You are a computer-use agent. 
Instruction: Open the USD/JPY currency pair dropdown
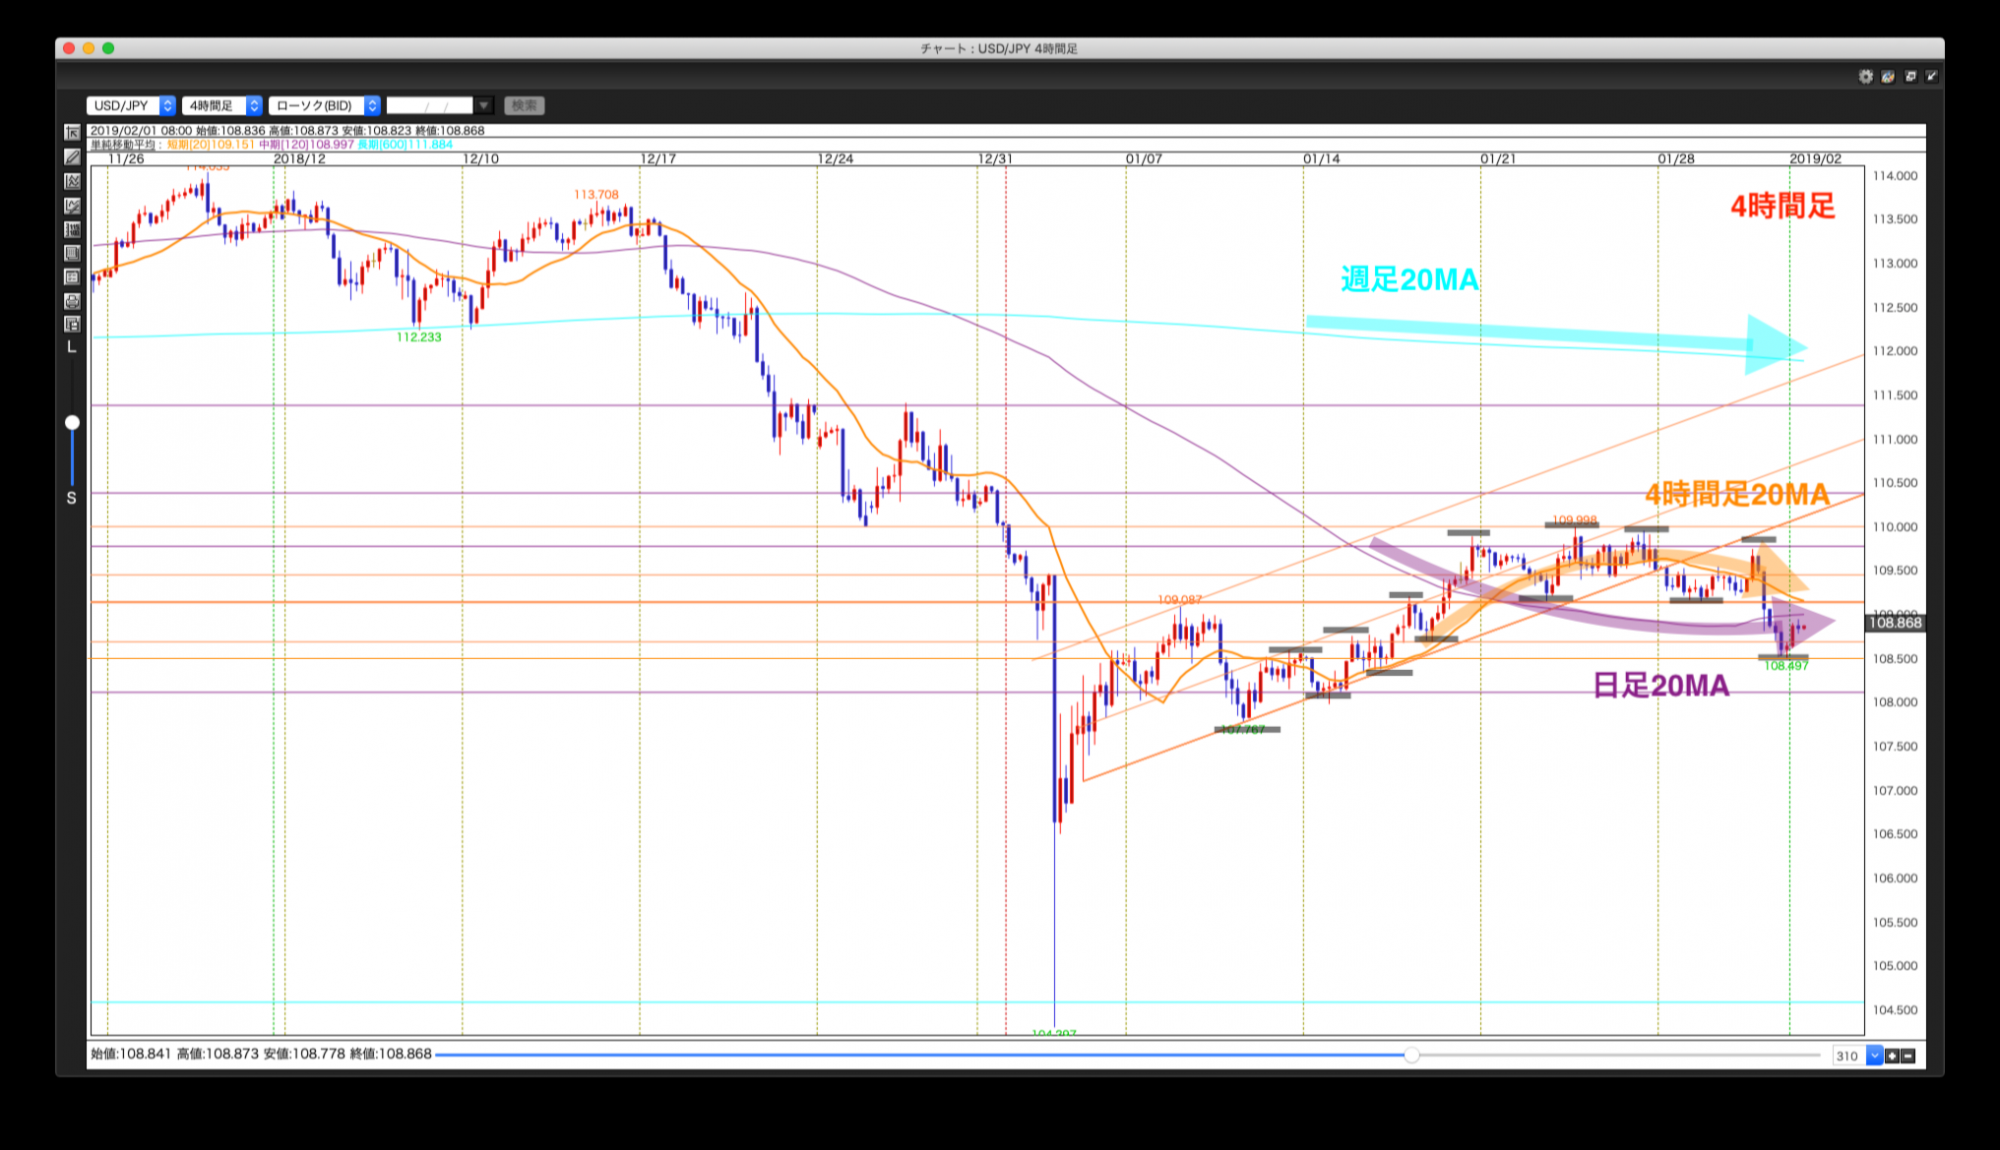(131, 105)
